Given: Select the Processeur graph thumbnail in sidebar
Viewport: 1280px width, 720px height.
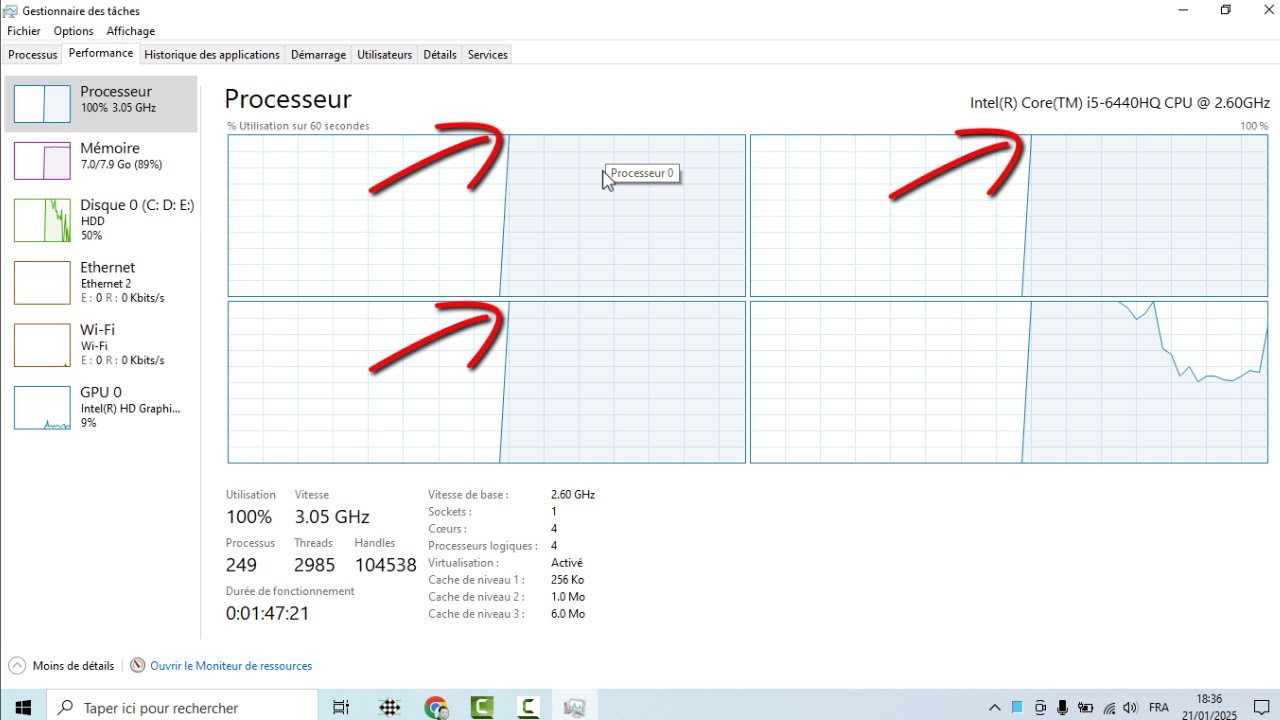Looking at the screenshot, I should 42,103.
